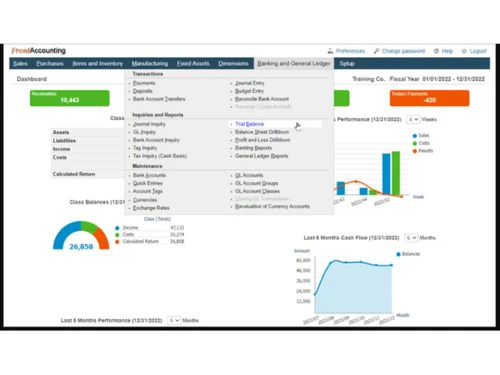Open the Manufacturing tab
This screenshot has height=375, width=500.
(150, 63)
